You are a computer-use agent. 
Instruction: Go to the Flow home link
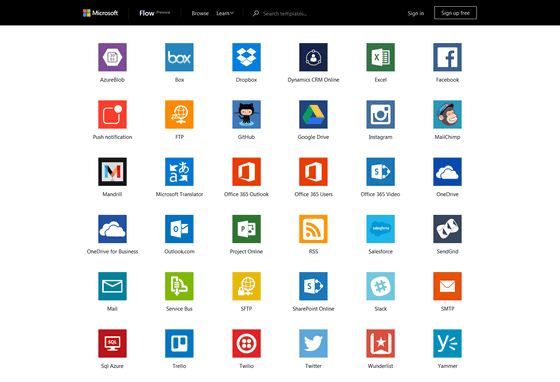pos(147,13)
